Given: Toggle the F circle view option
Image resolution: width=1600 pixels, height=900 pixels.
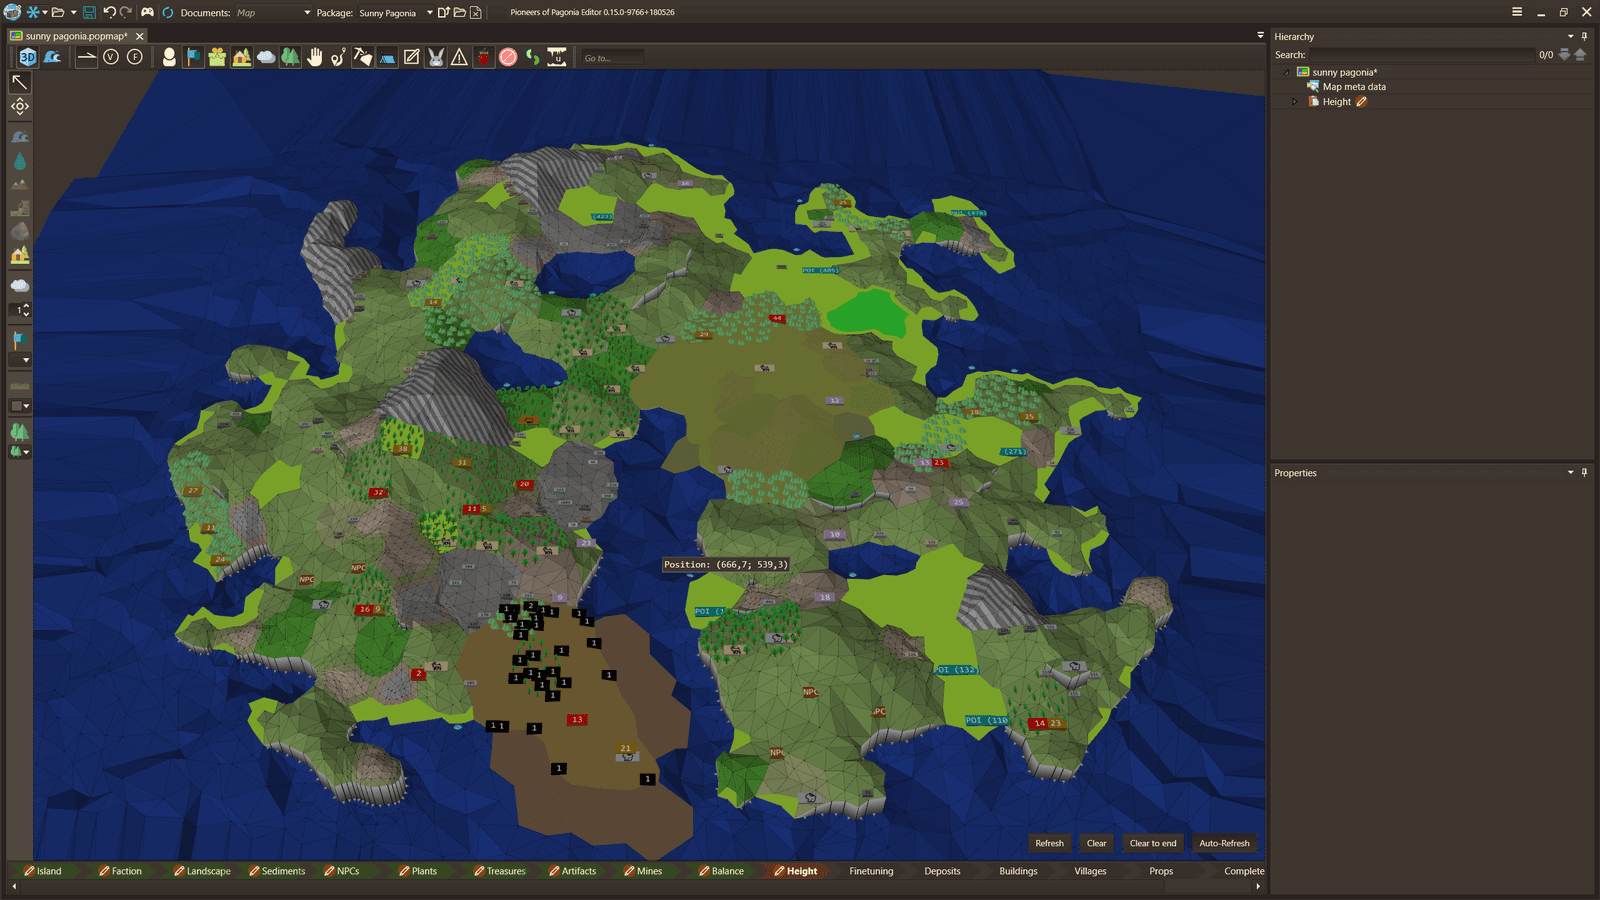Looking at the screenshot, I should (x=135, y=57).
